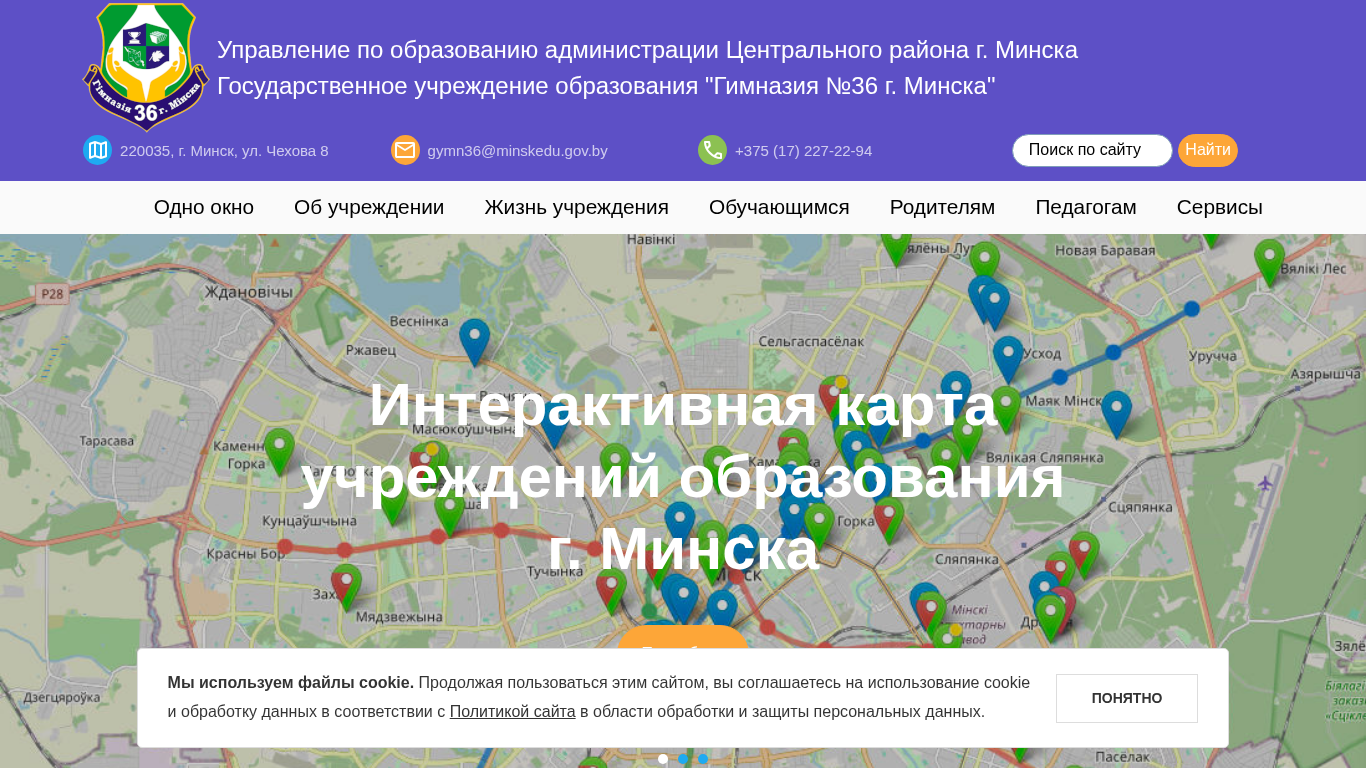Focus the 'Поиск по сайту' search field
Screen dimensions: 1366x768
pos(1091,150)
